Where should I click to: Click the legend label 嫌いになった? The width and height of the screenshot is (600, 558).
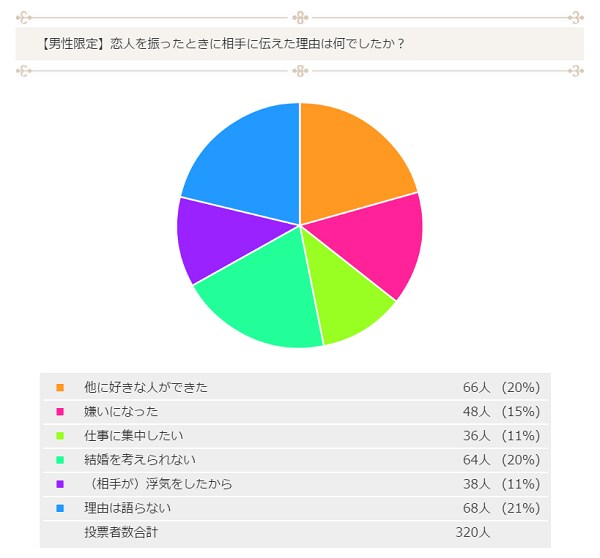[x=122, y=411]
